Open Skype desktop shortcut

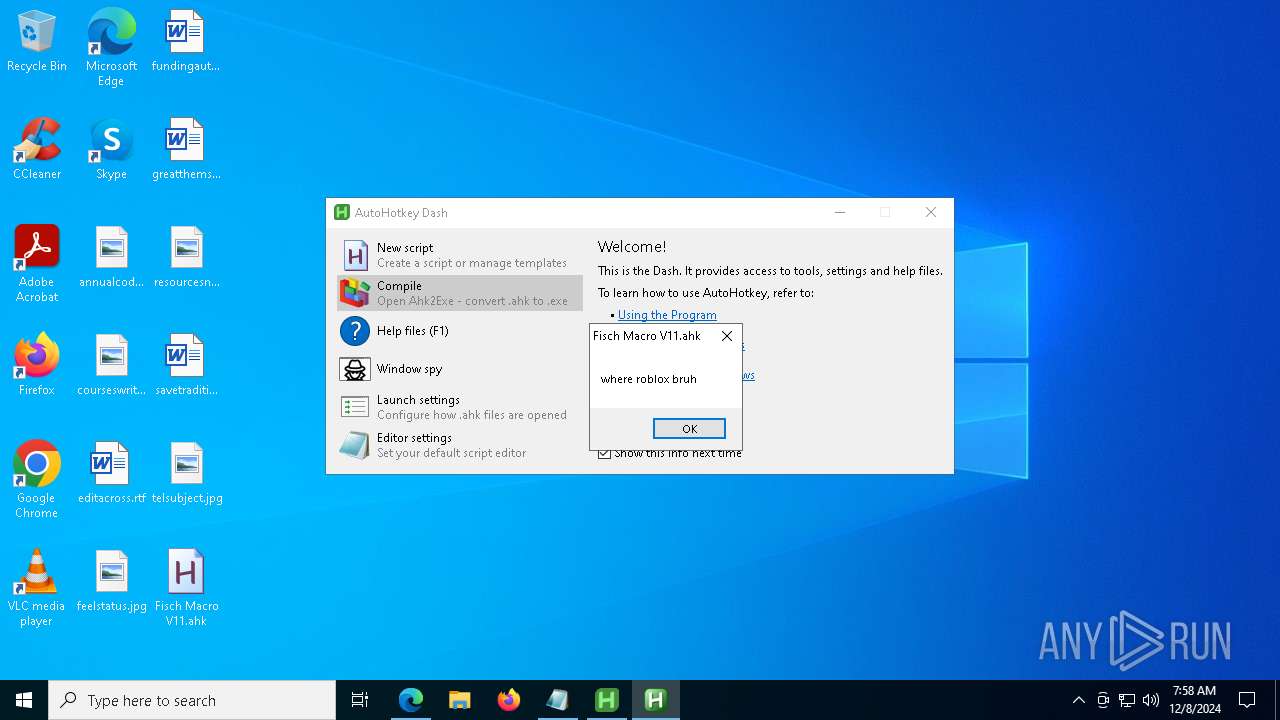pos(111,150)
